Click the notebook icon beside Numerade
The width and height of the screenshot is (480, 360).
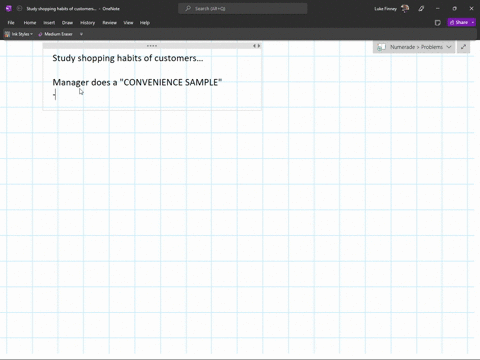tap(381, 47)
